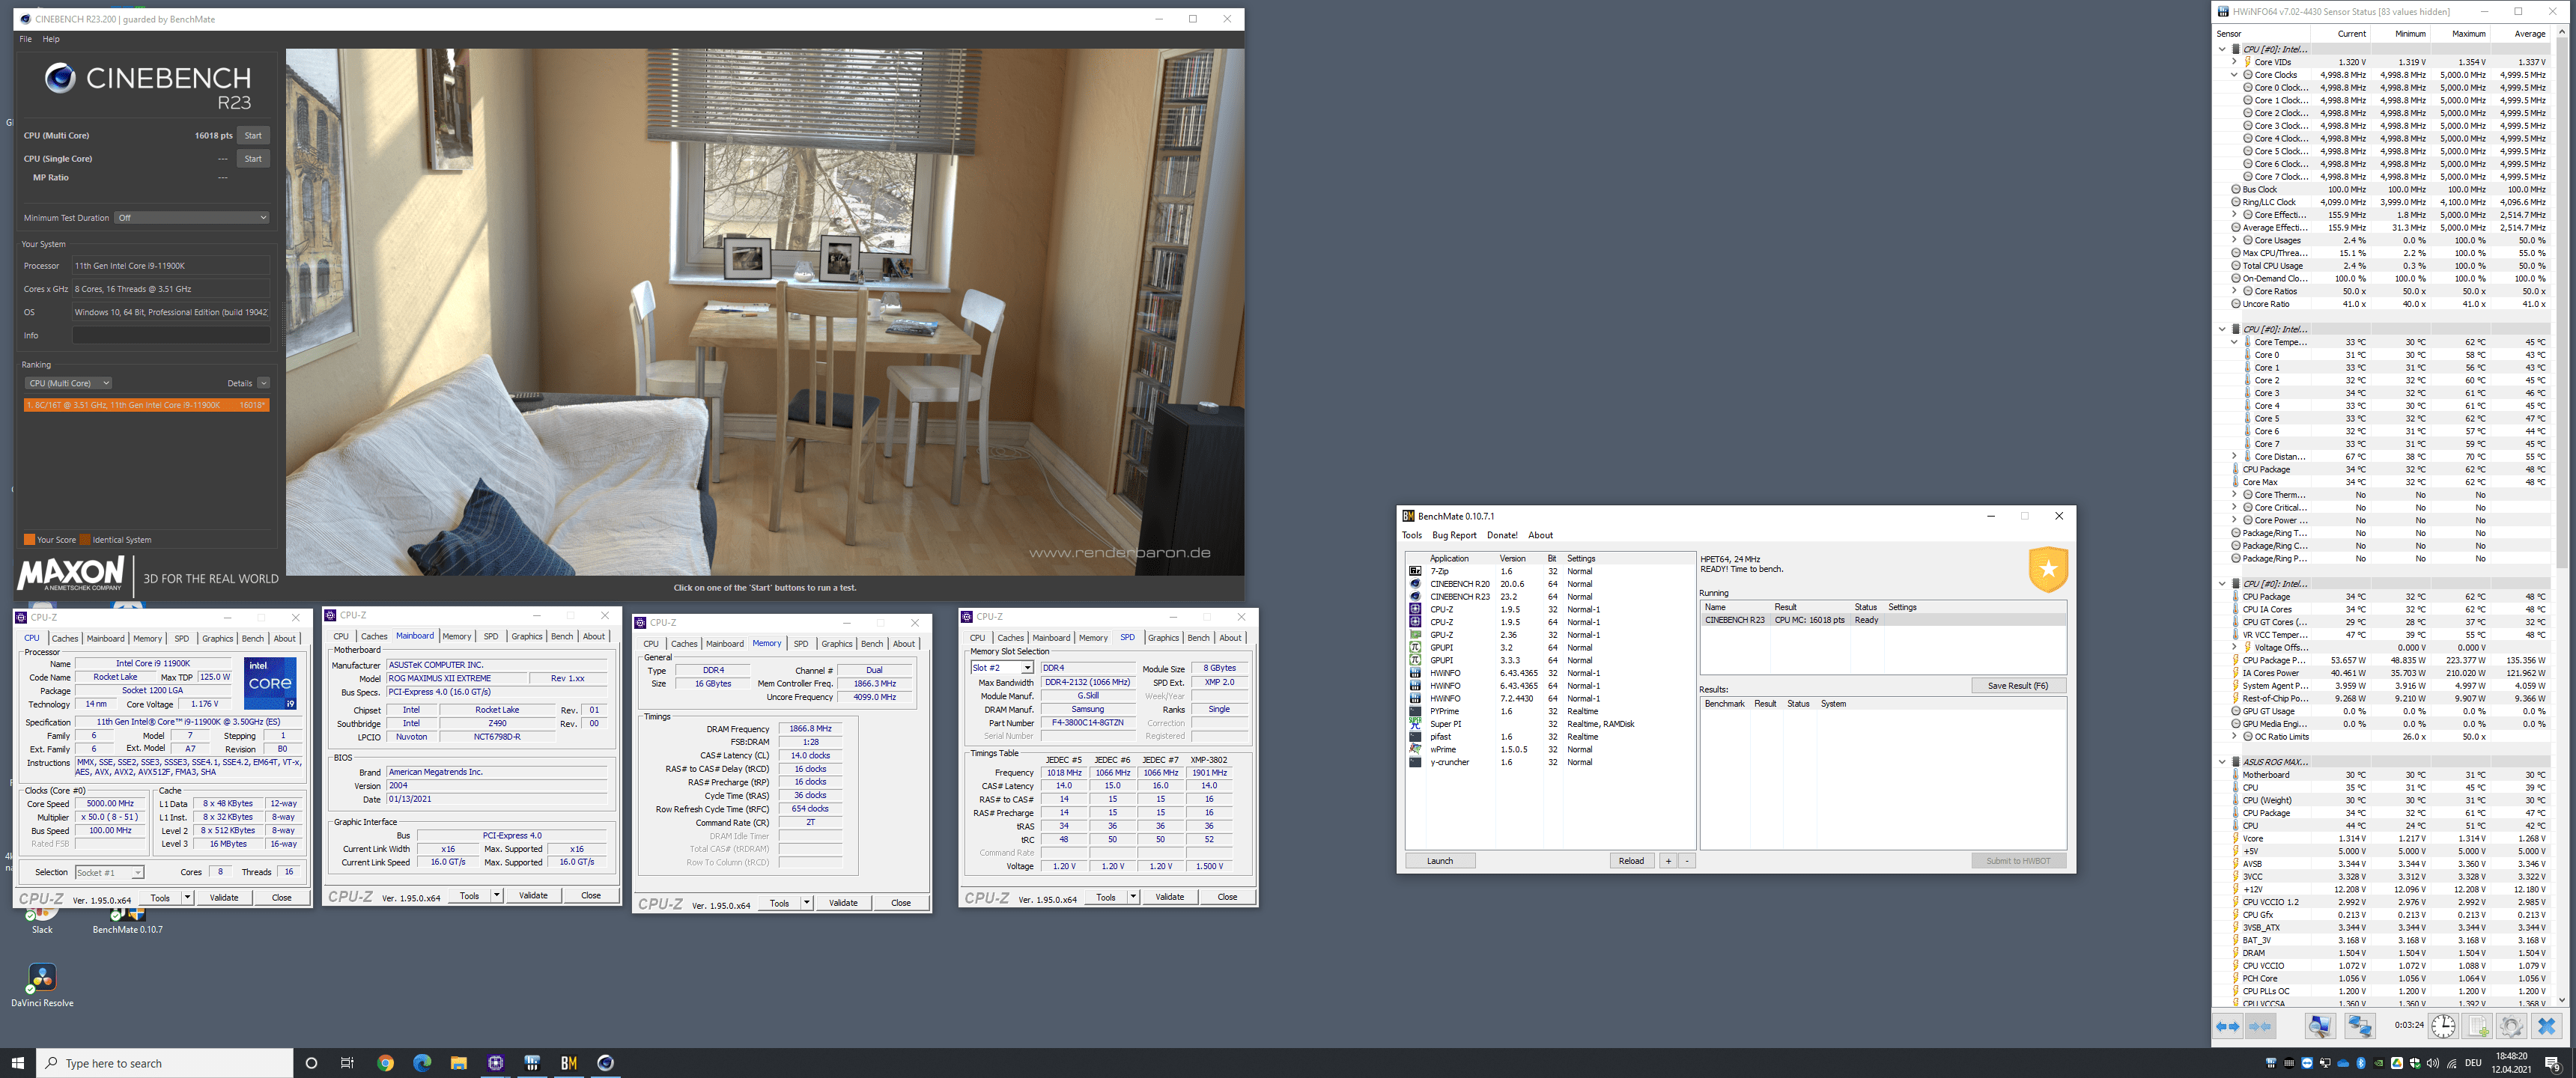
Task: Start CPU (Multi Core) test in Cinebench
Action: click(x=253, y=135)
